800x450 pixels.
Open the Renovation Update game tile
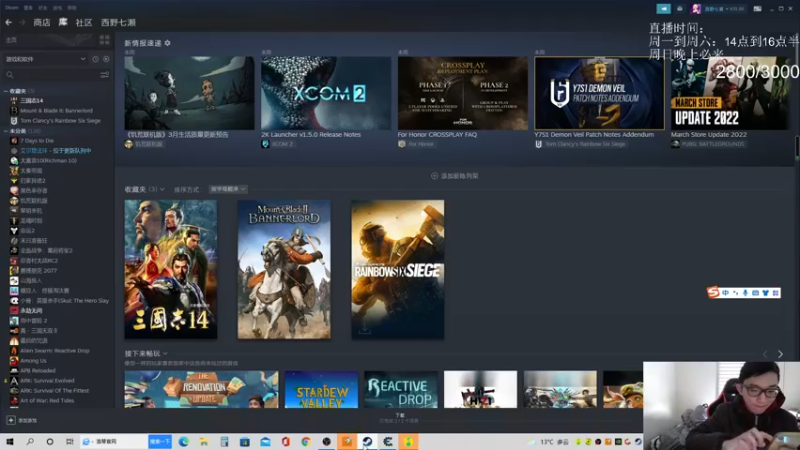pyautogui.click(x=202, y=389)
